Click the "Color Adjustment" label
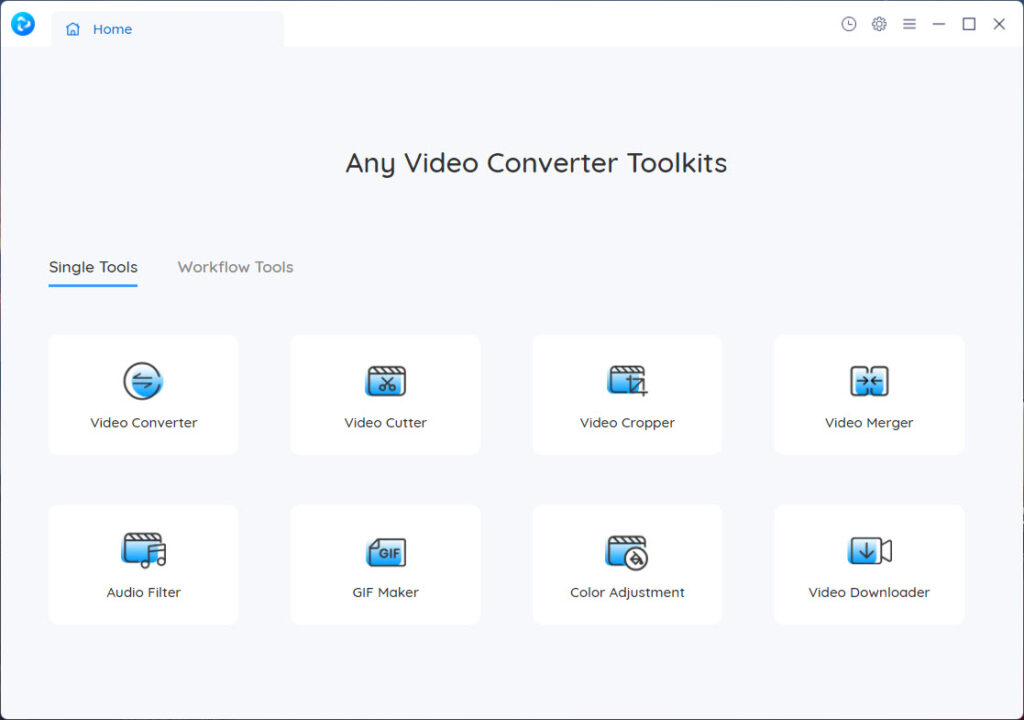Viewport: 1024px width, 720px height. coord(627,593)
